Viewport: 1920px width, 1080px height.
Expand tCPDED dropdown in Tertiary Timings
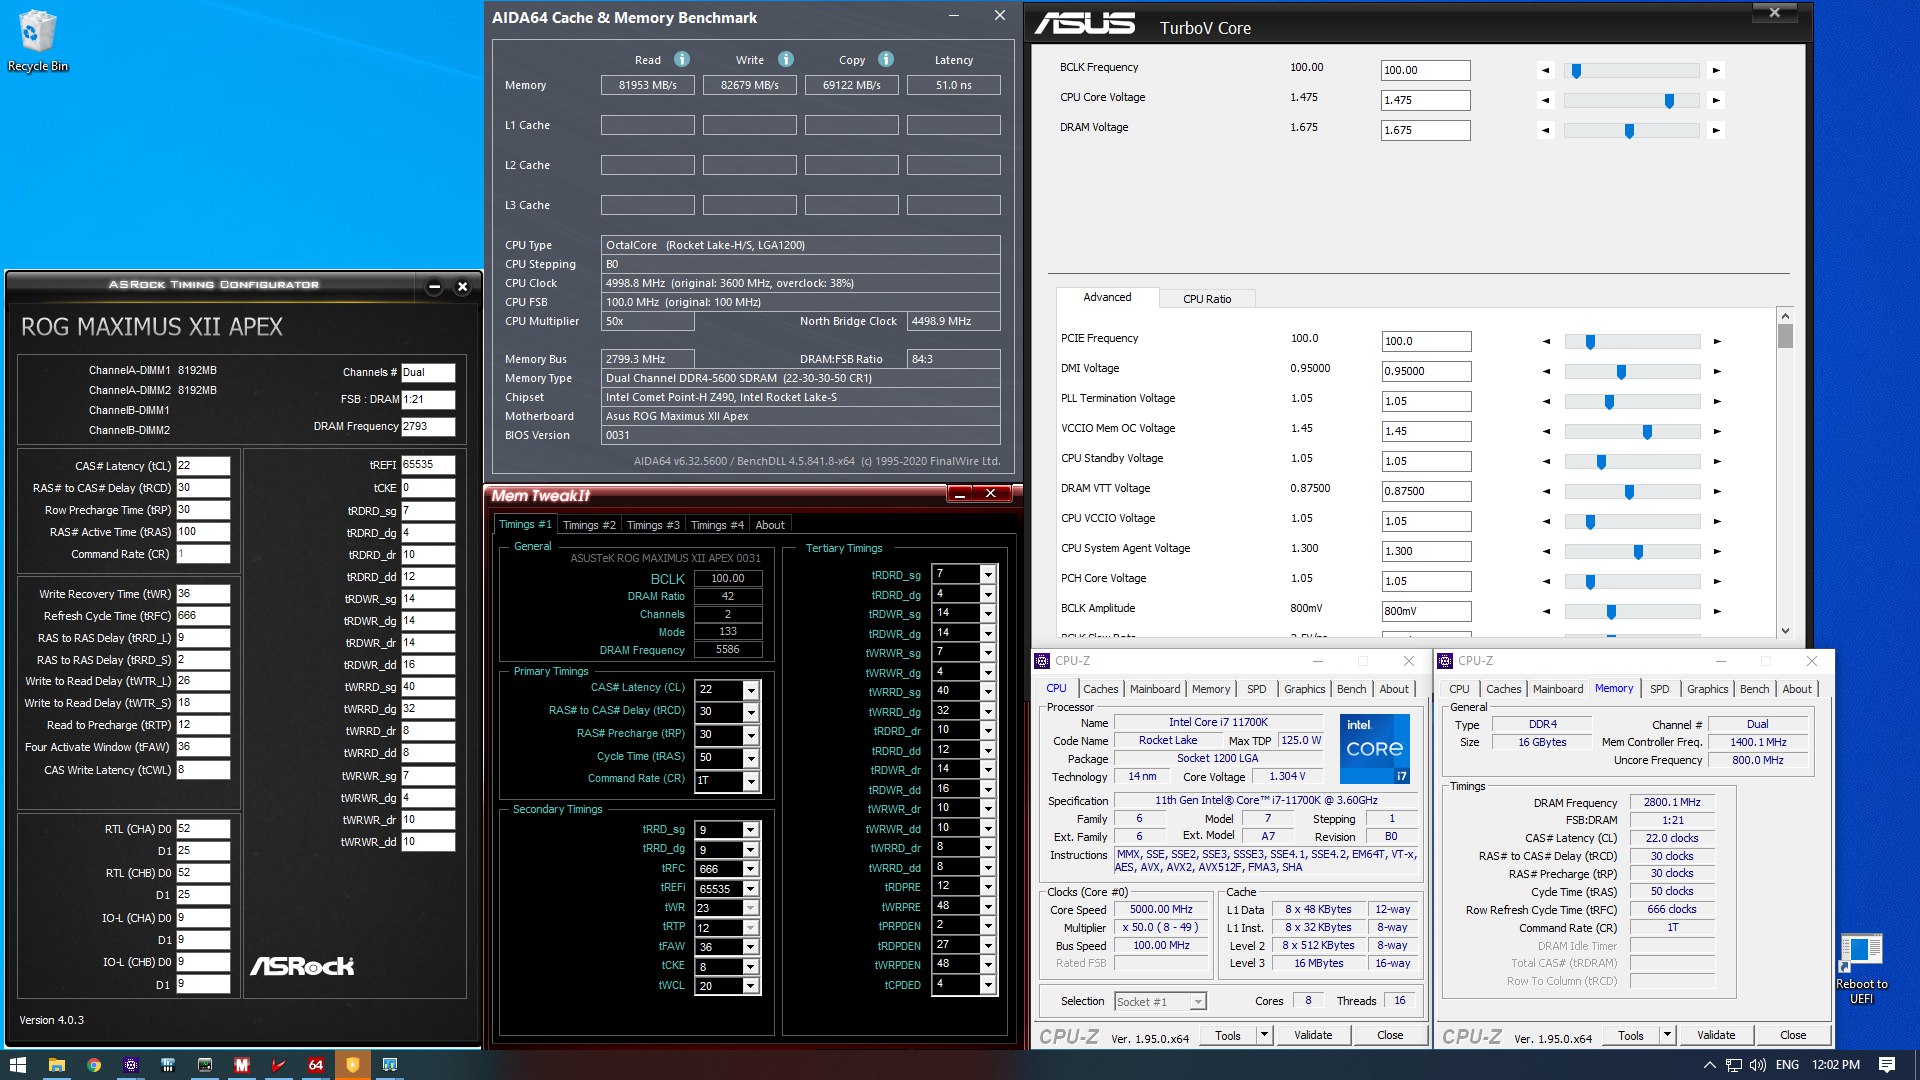(x=988, y=985)
